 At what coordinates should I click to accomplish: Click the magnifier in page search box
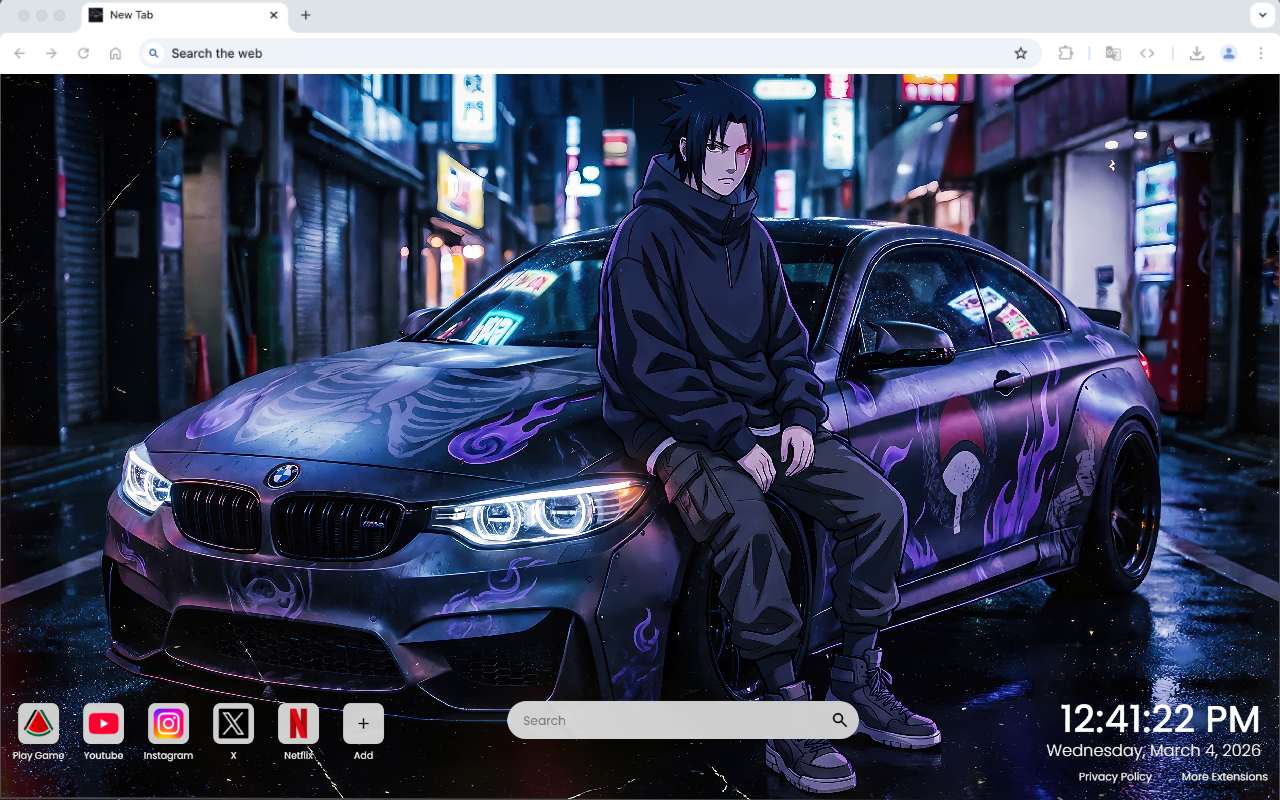click(x=839, y=720)
